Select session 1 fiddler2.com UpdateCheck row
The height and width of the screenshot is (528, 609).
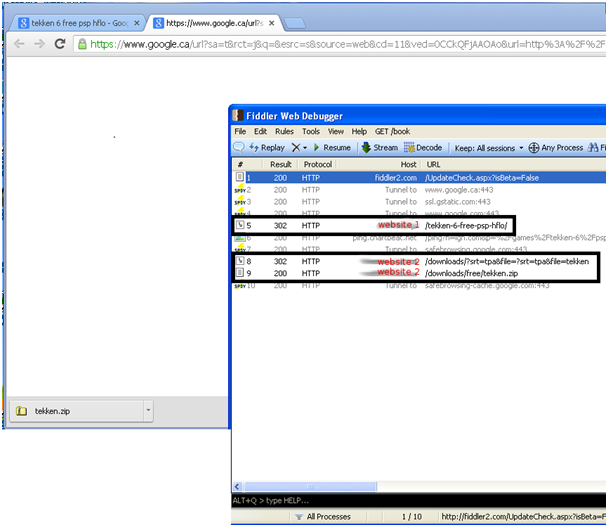[419, 178]
